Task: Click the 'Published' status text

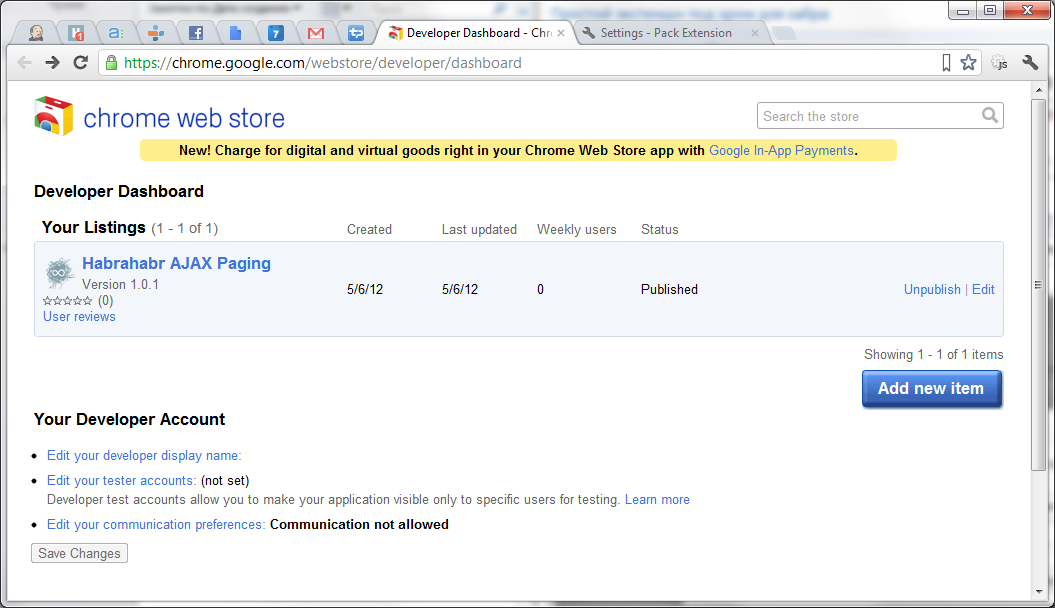Action: [669, 289]
